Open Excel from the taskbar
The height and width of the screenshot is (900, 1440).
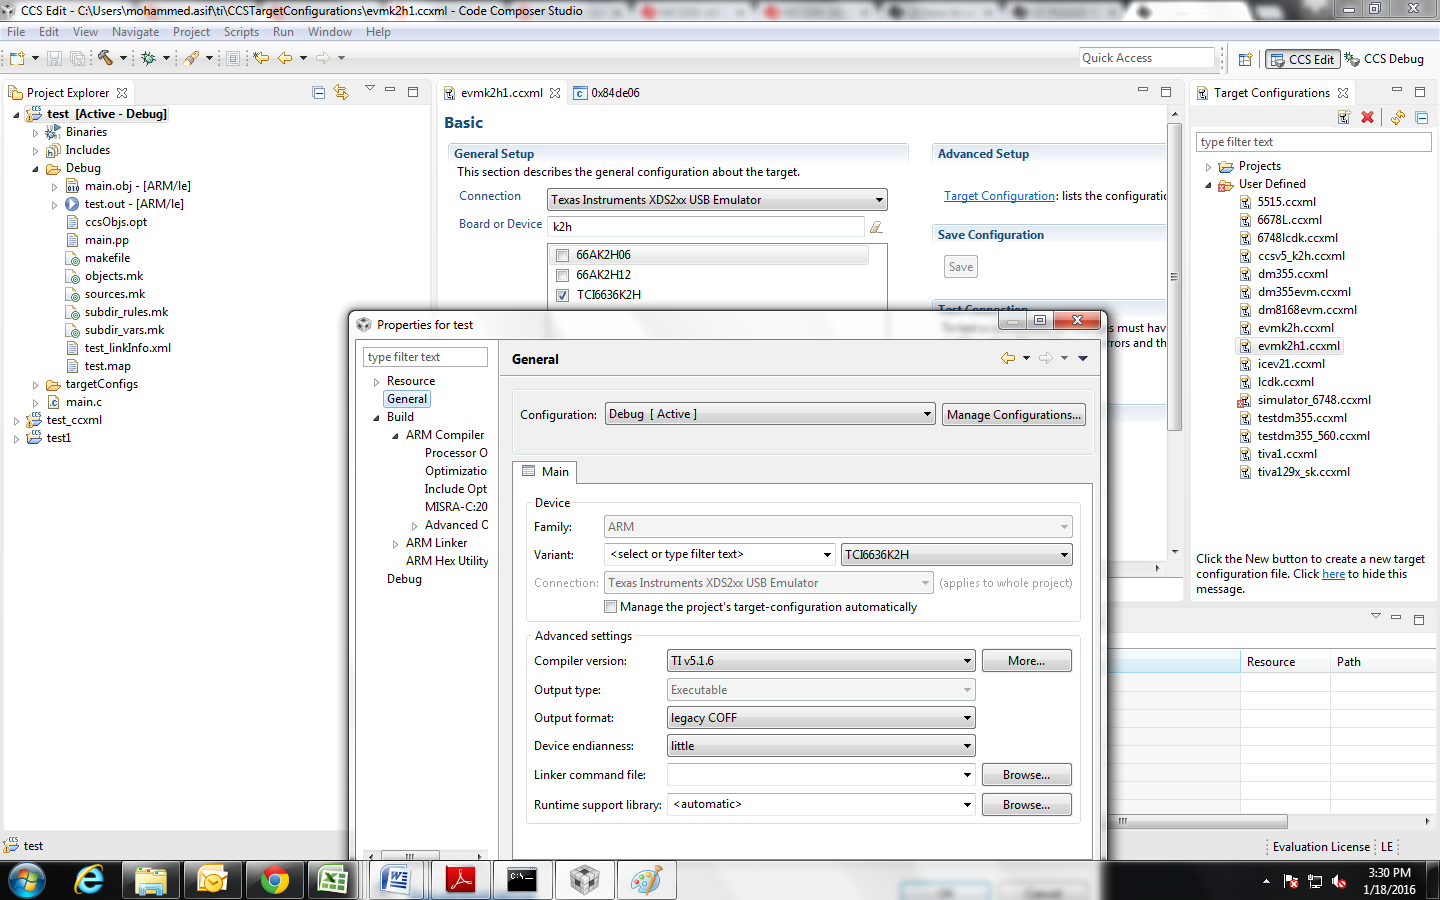coord(332,880)
